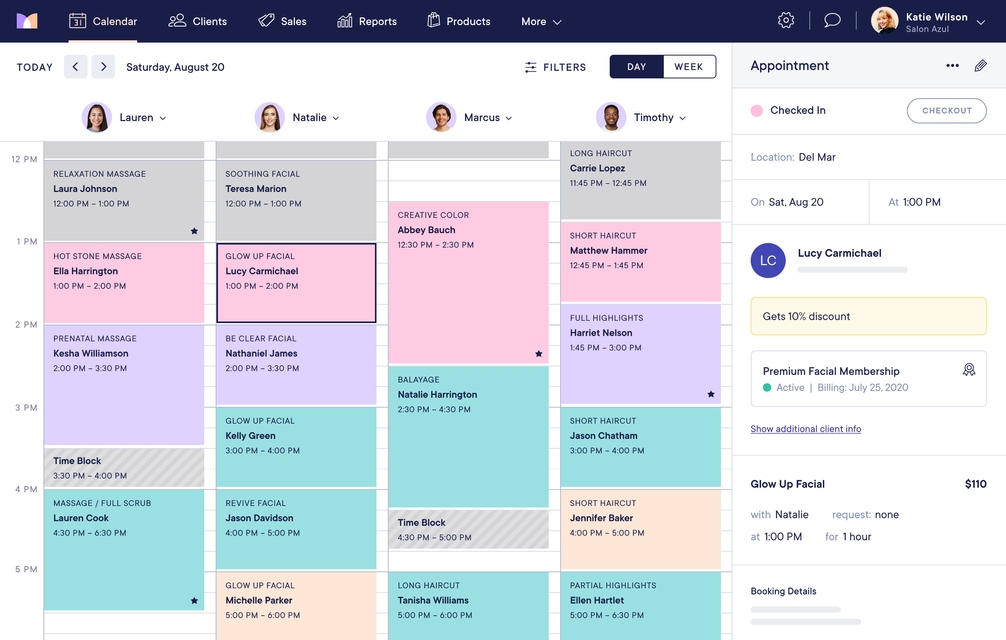Open the More menu dropdown

click(x=541, y=21)
